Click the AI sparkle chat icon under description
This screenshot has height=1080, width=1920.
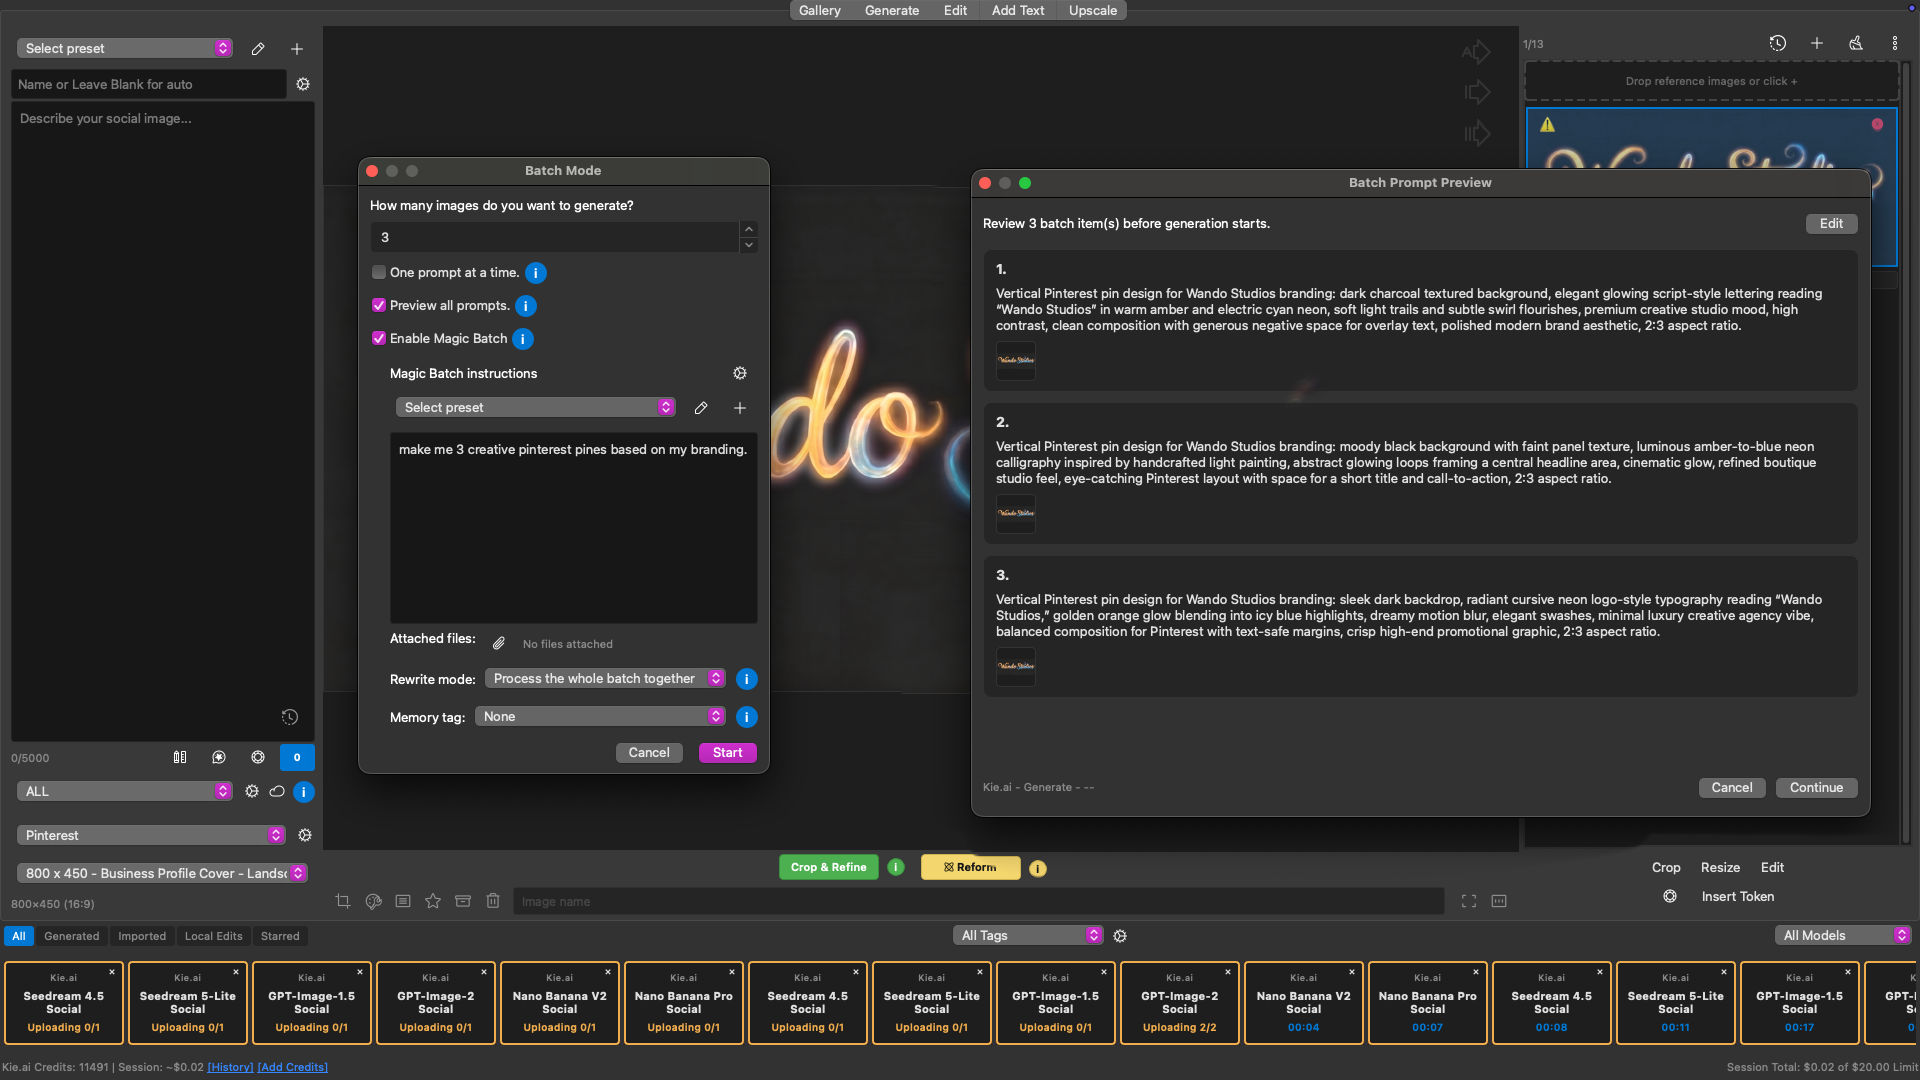[x=219, y=757]
